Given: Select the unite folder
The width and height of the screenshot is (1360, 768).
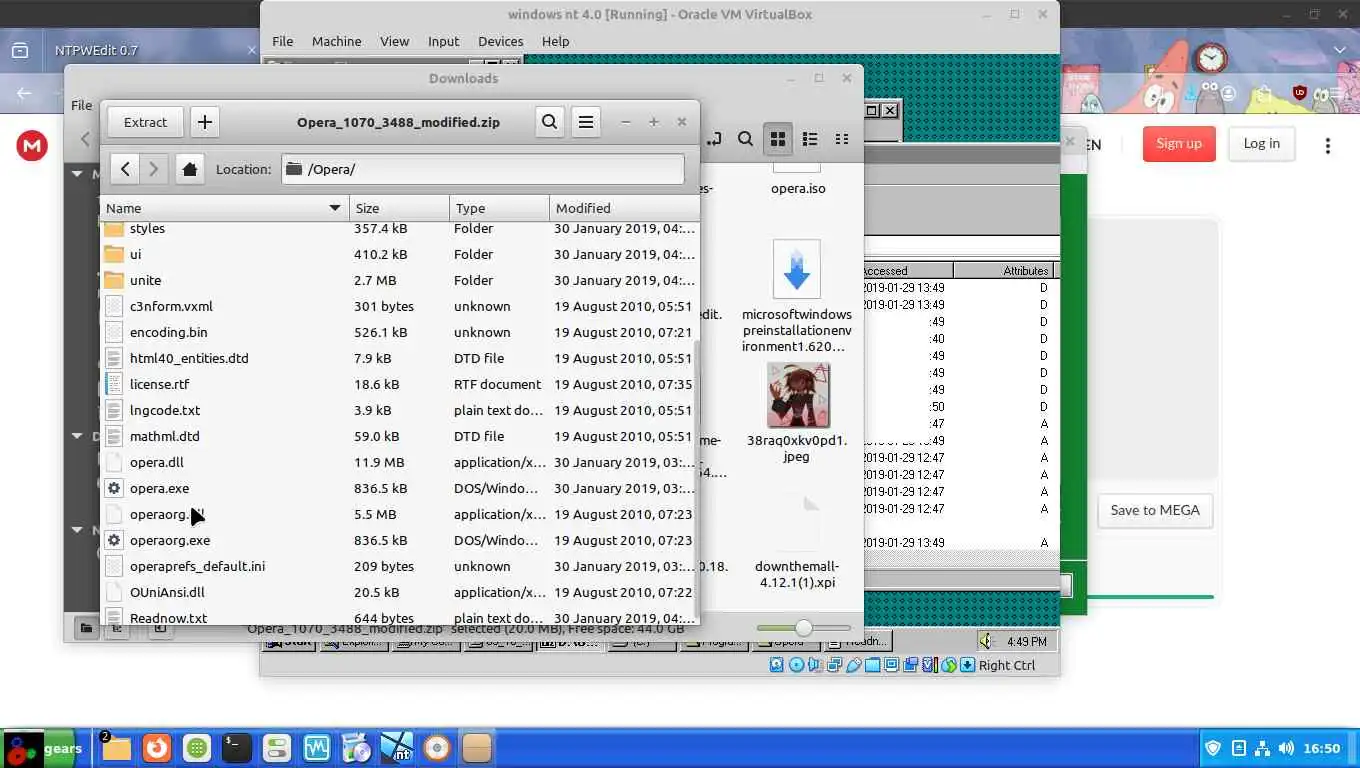Looking at the screenshot, I should 399,280.
